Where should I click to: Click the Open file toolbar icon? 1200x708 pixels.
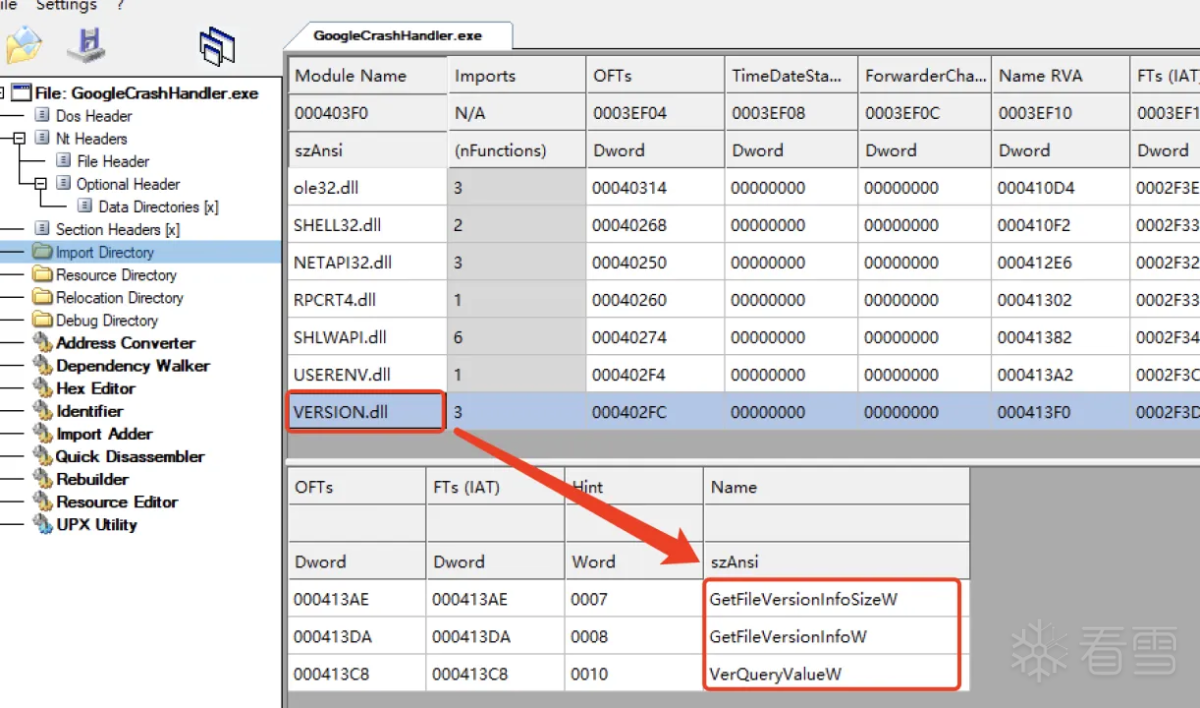23,45
